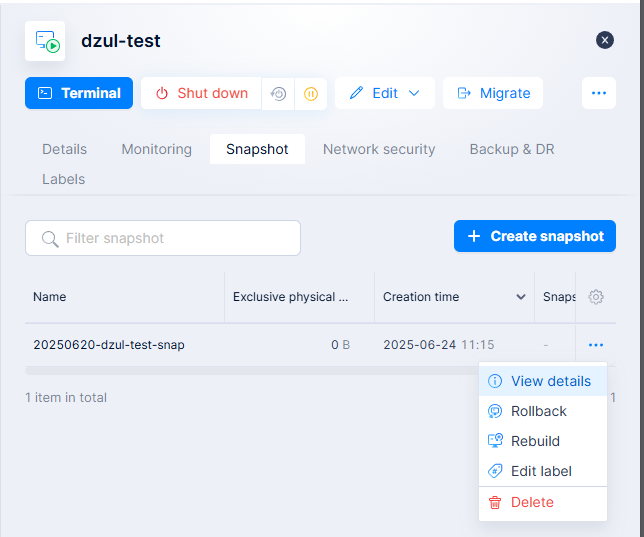The height and width of the screenshot is (537, 644).
Task: Sort by Creation time column arrow
Action: click(520, 297)
